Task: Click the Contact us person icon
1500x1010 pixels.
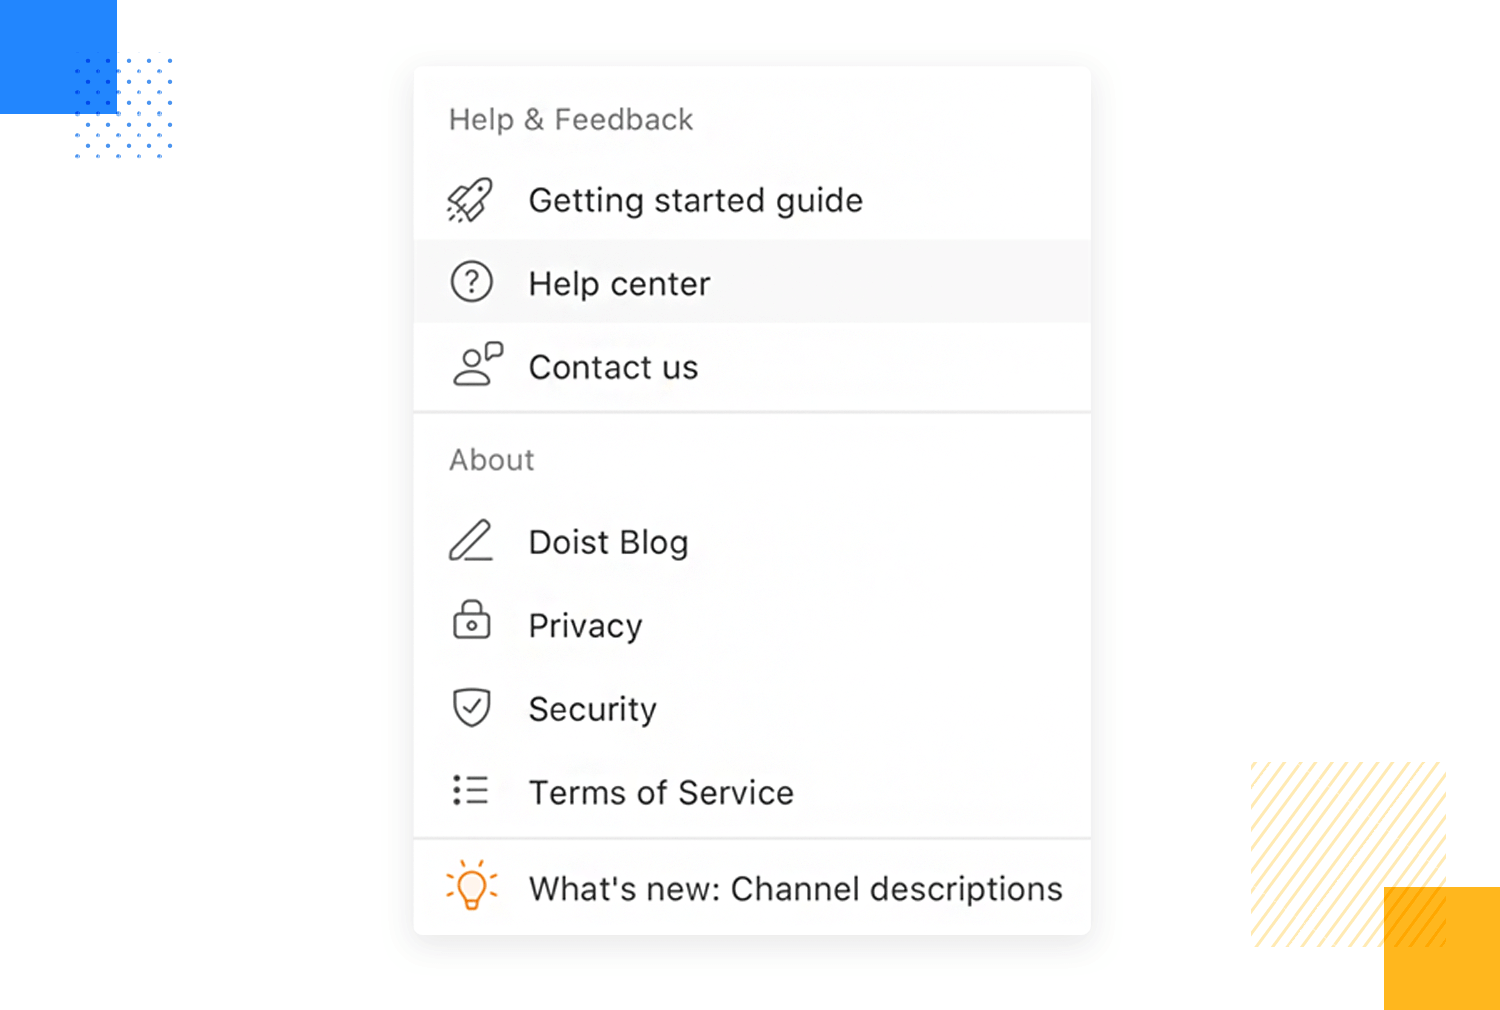Action: [476, 364]
